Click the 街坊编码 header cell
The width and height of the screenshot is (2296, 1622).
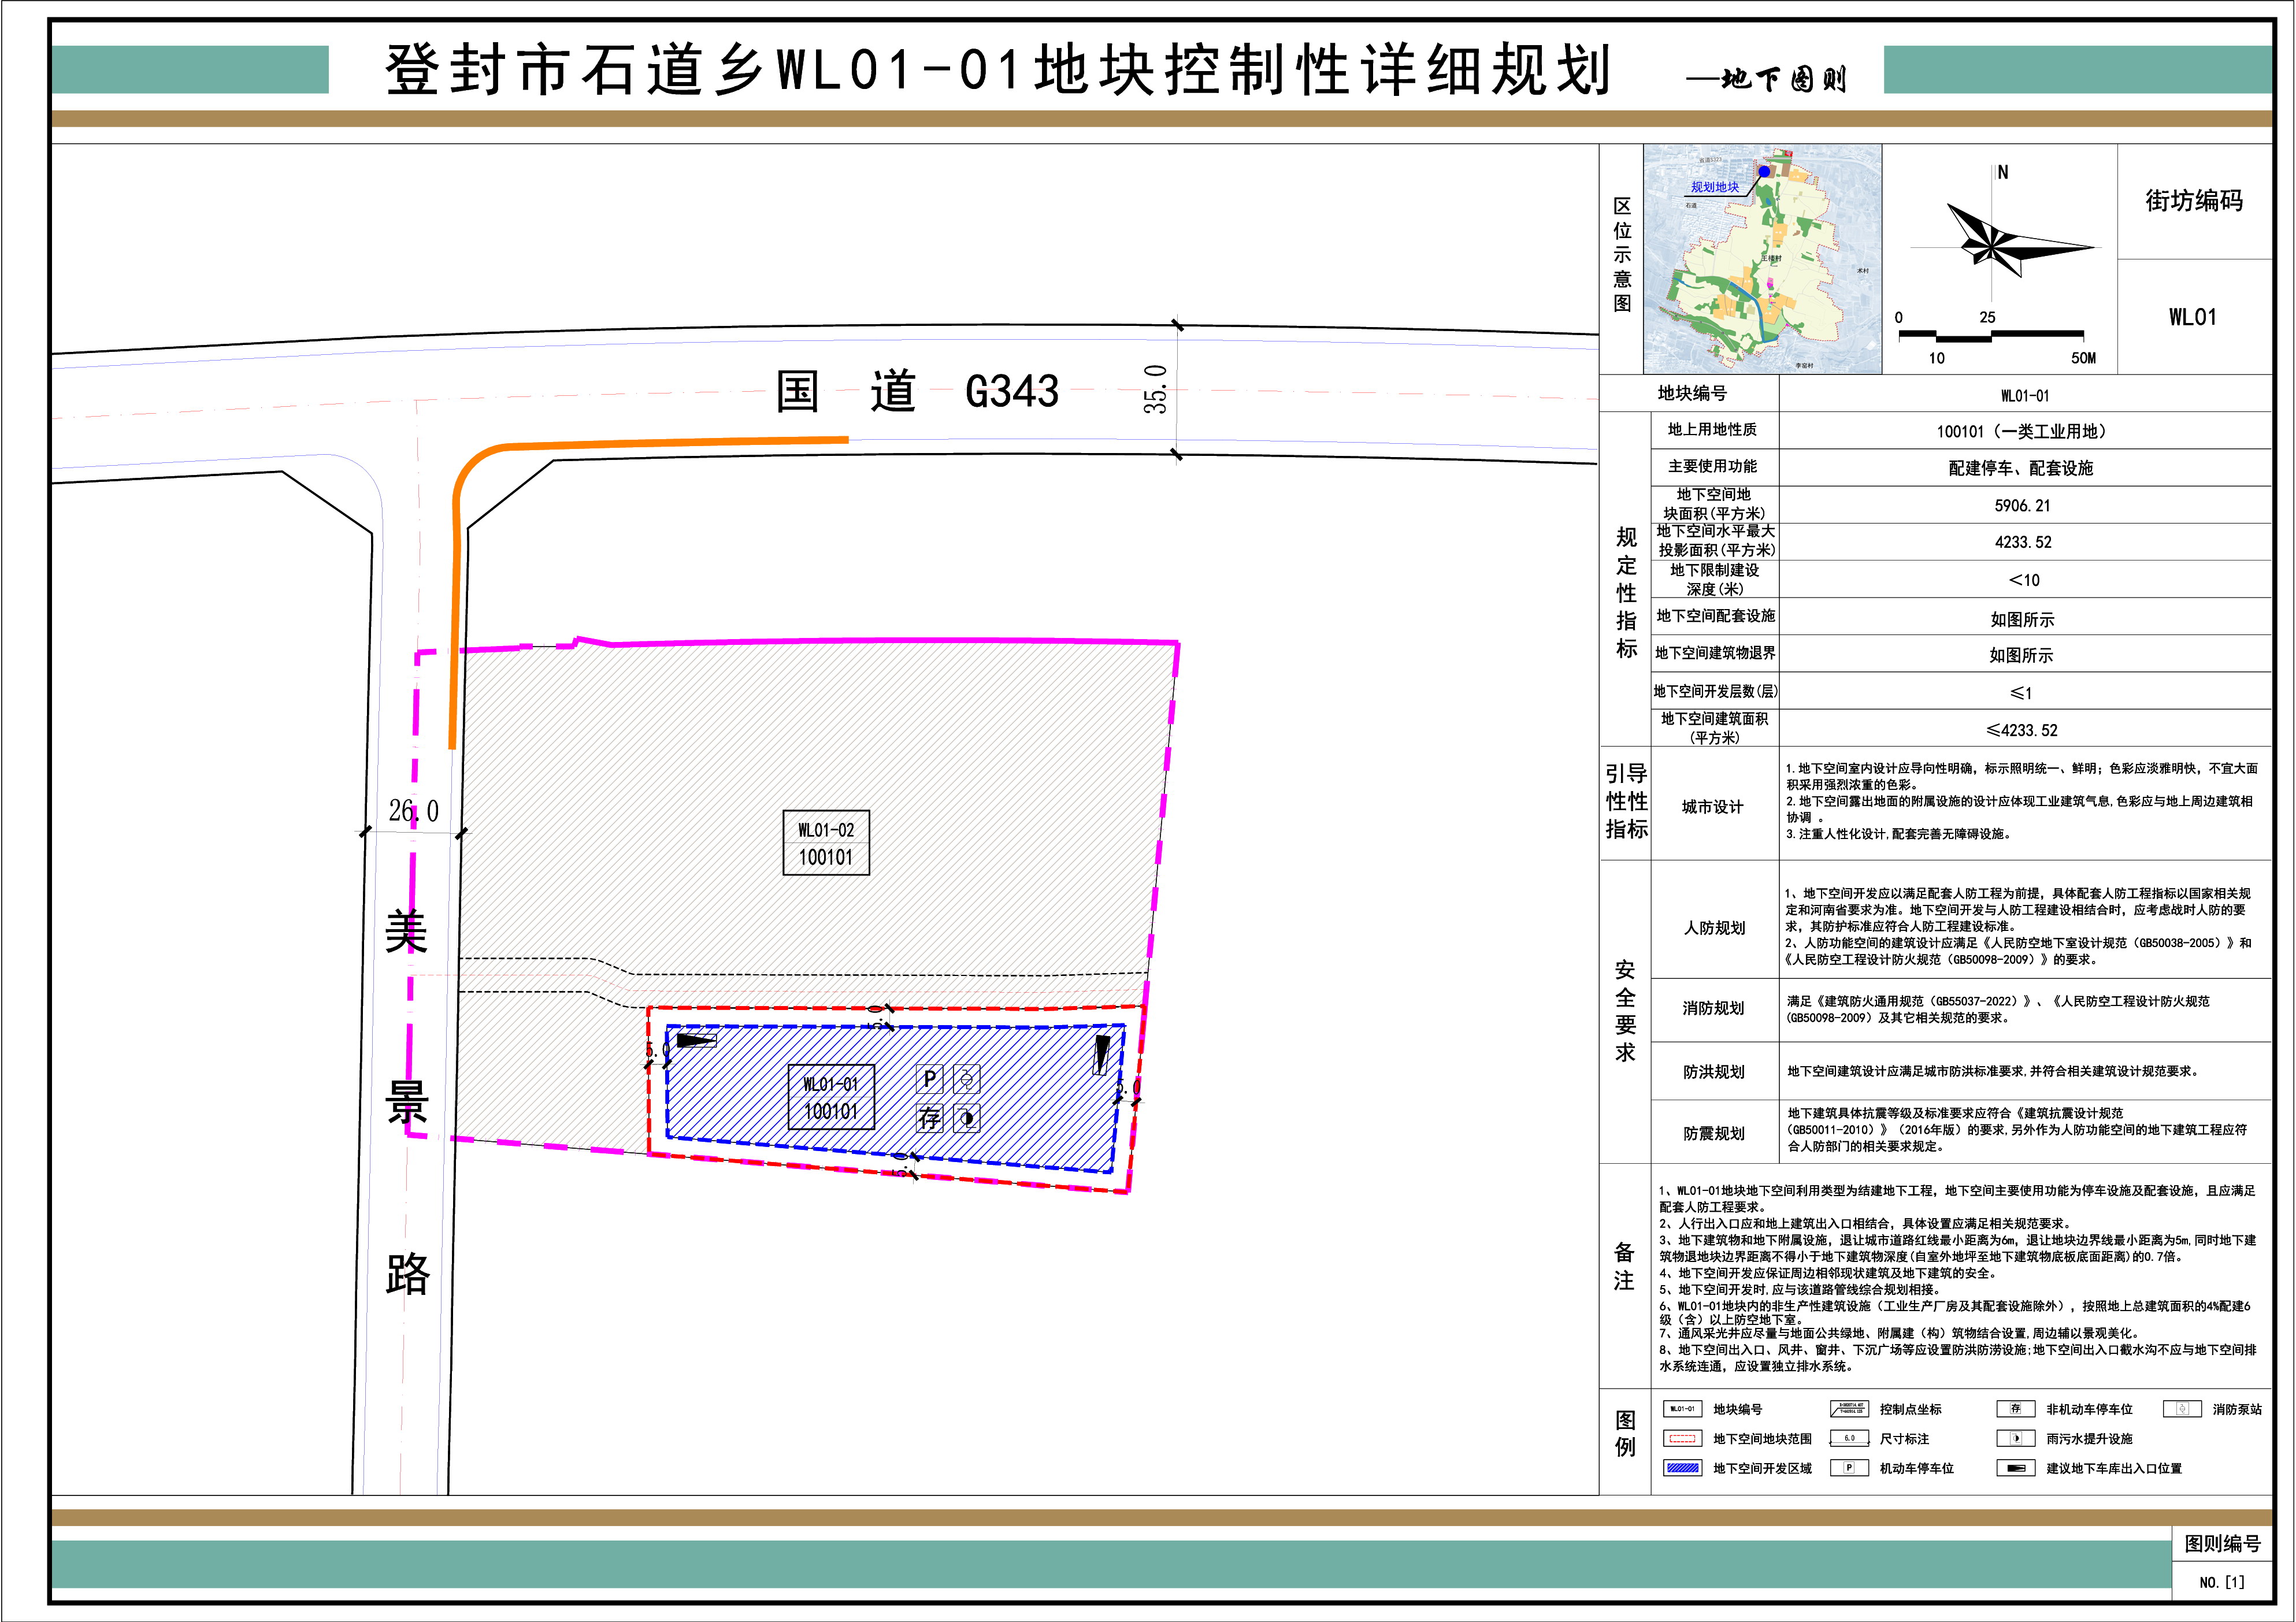tap(2194, 201)
